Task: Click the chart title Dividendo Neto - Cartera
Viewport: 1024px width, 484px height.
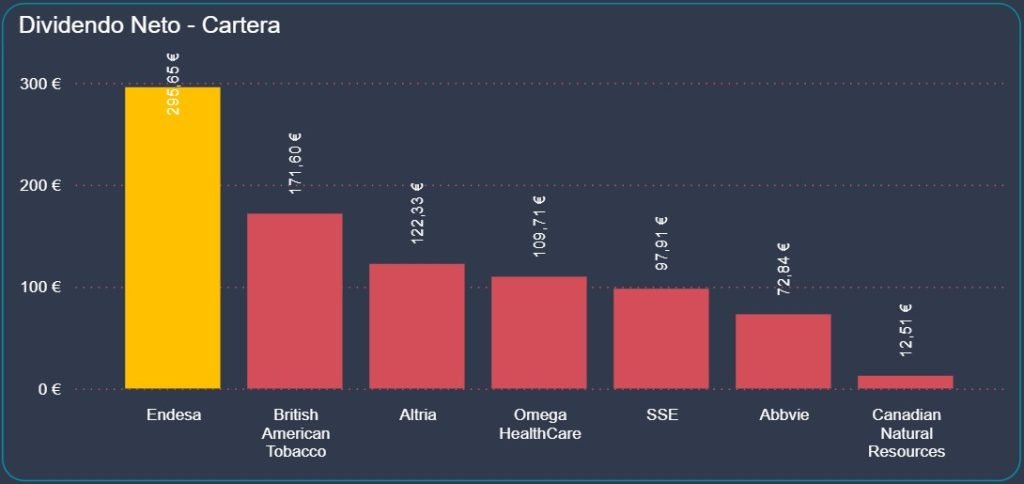Action: (x=149, y=26)
